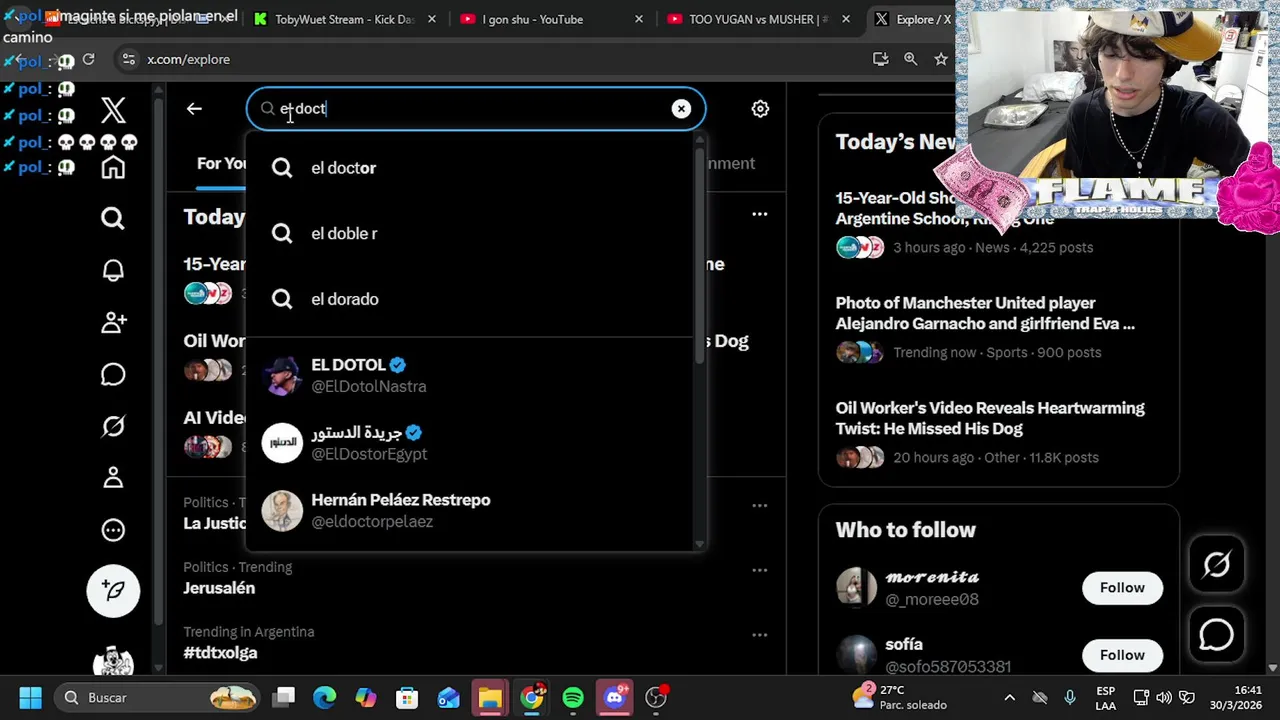Open Notifications bell in sidebar

point(113,270)
